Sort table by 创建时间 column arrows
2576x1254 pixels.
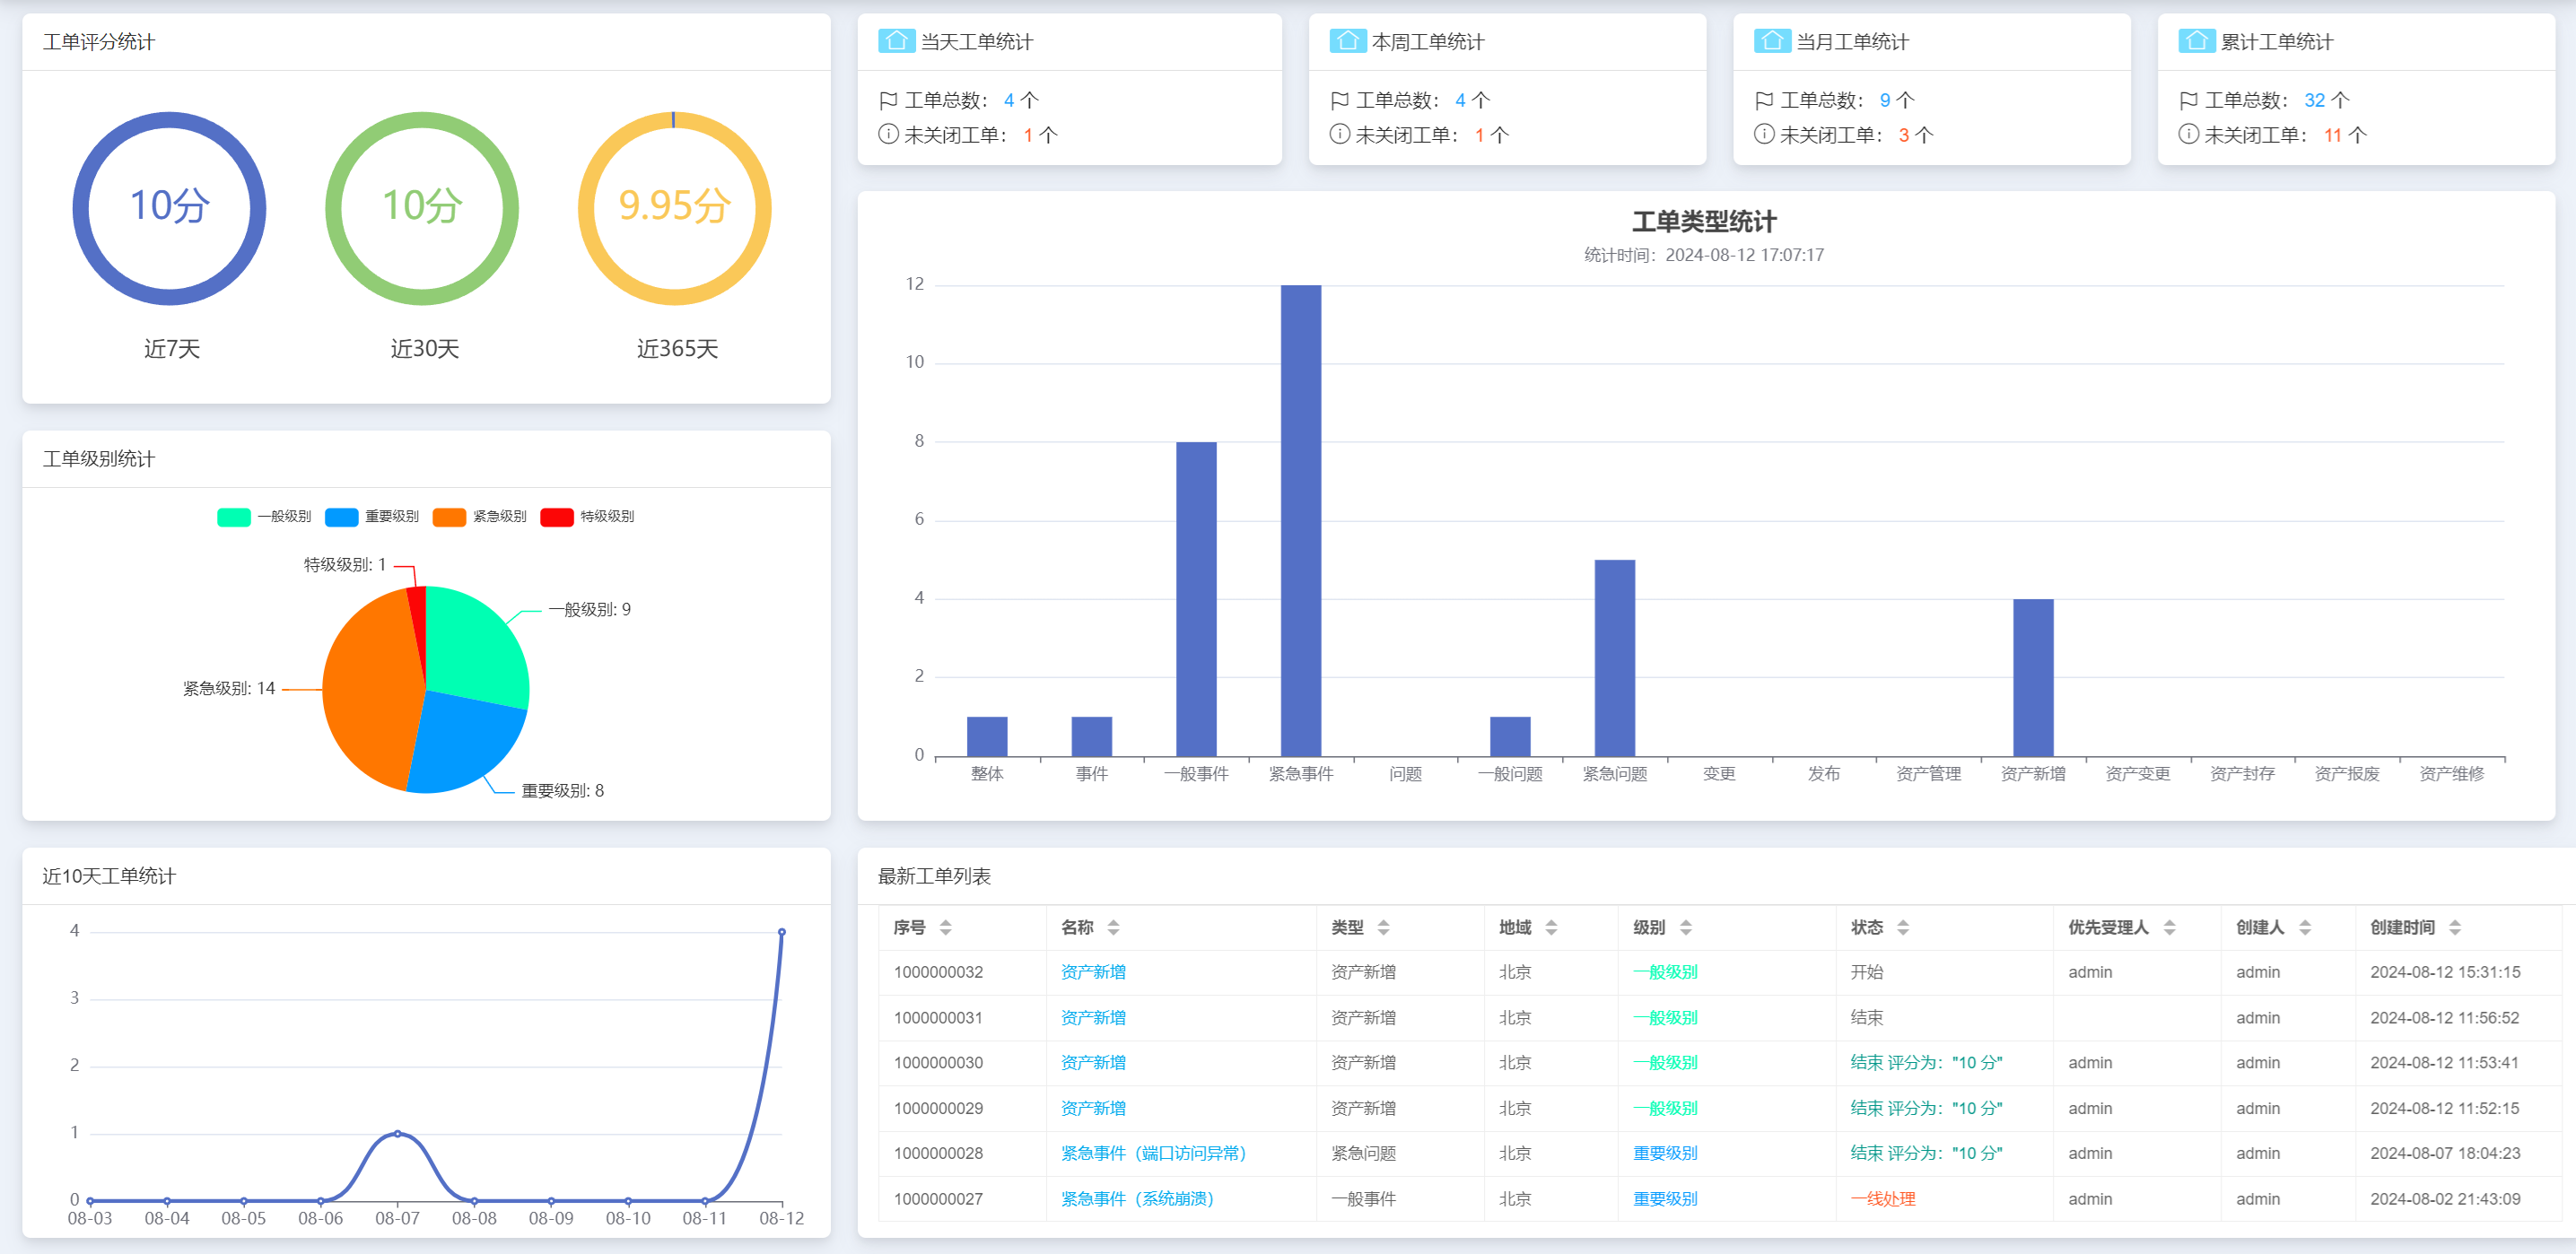pos(2454,928)
